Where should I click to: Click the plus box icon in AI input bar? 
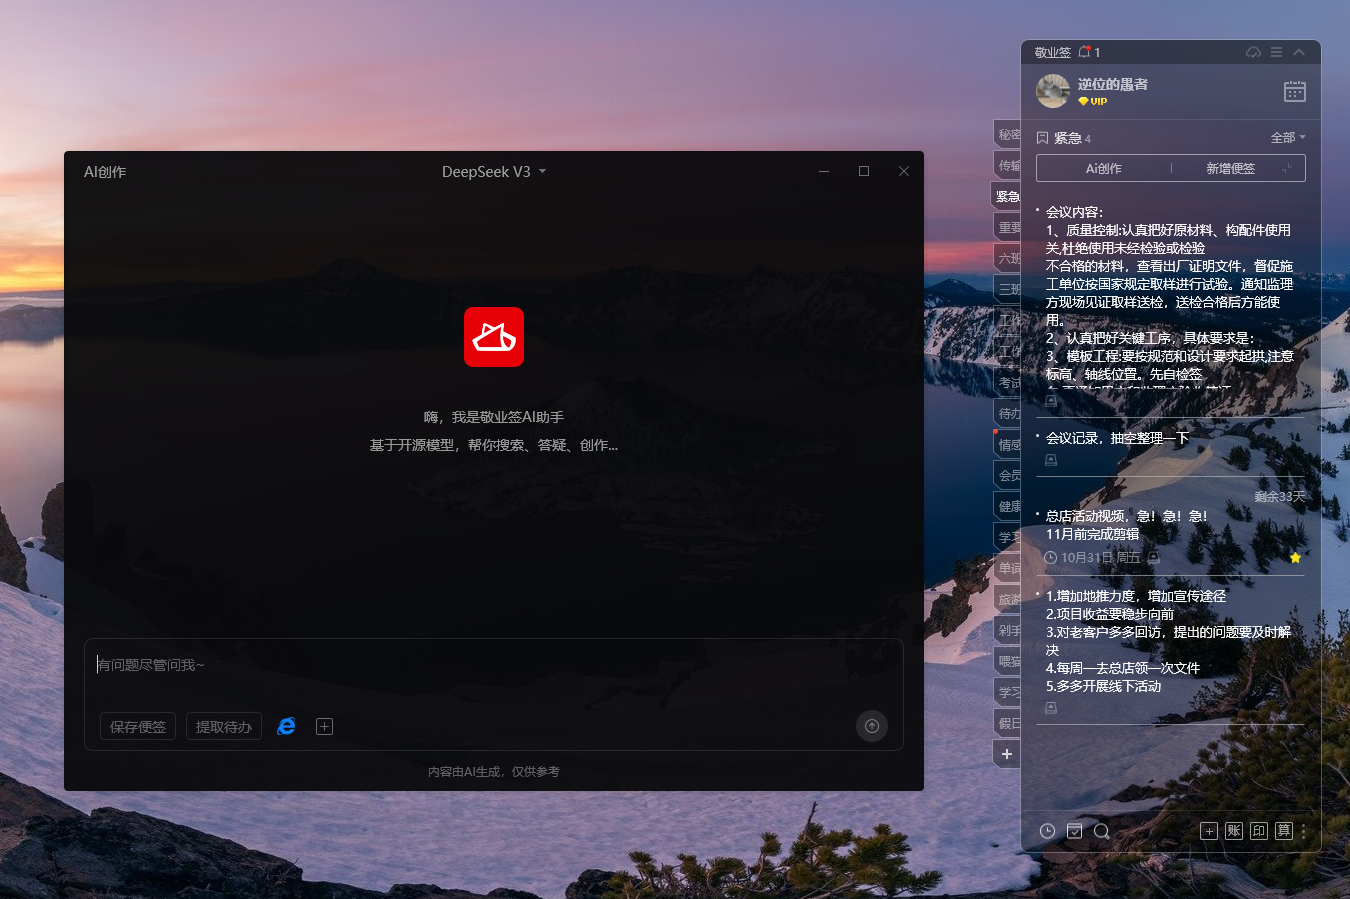[x=324, y=726]
